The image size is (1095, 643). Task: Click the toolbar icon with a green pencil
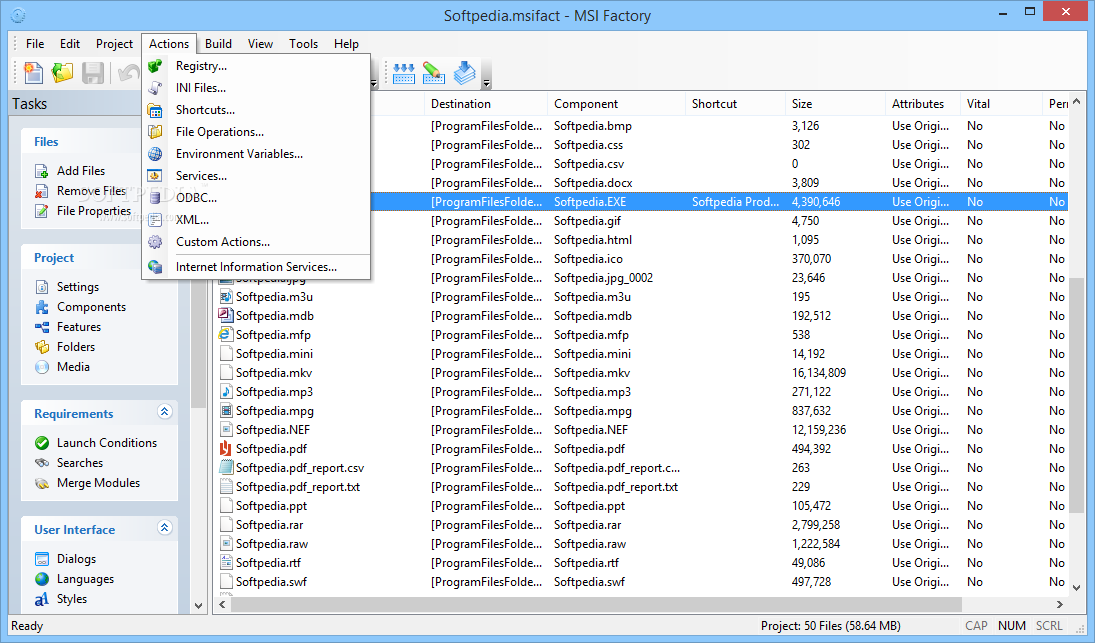(x=434, y=73)
